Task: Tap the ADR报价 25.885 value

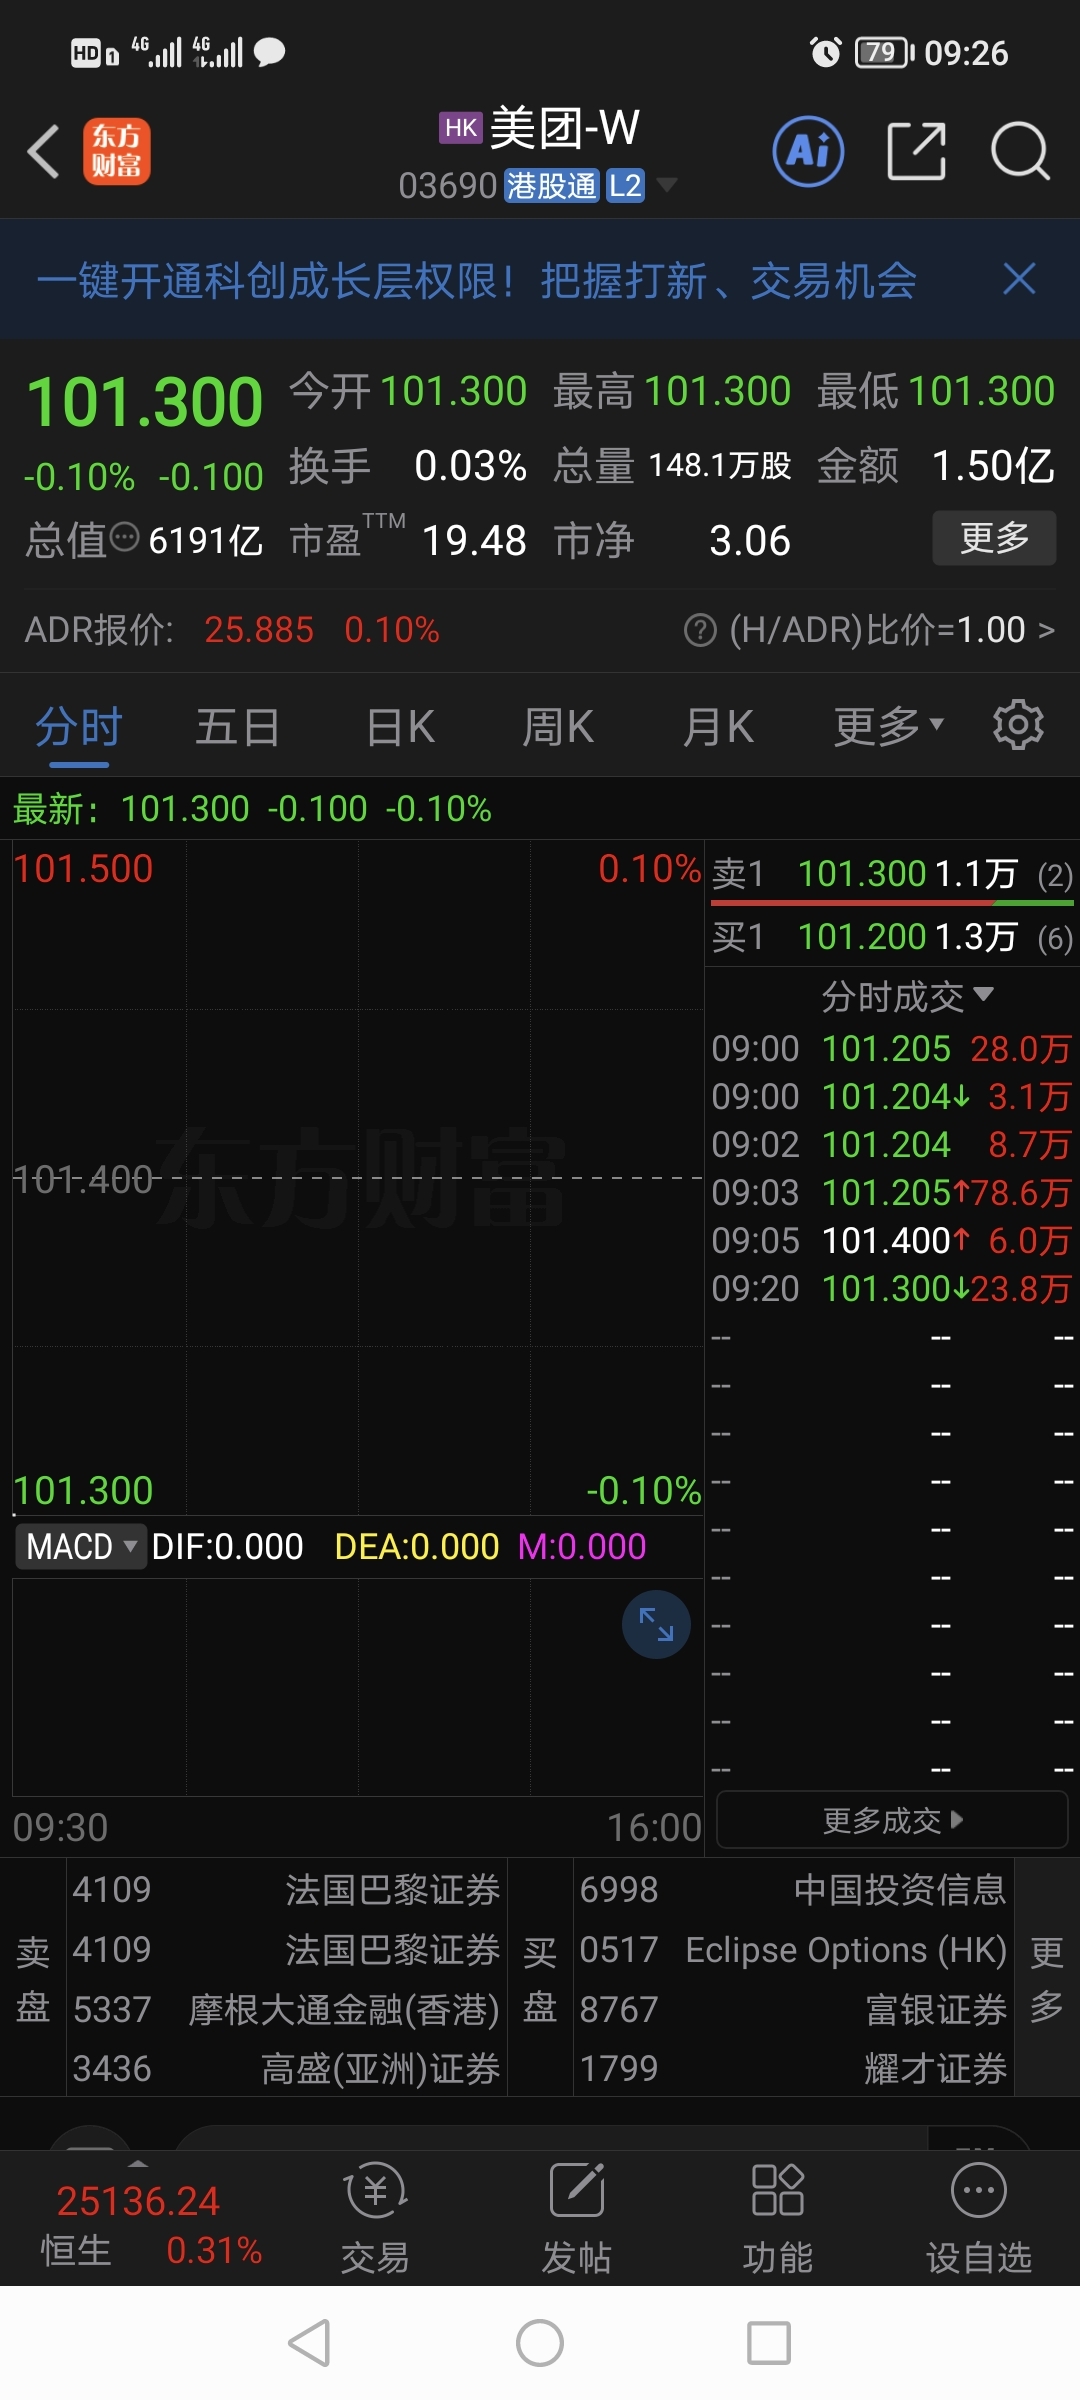Action: (259, 630)
